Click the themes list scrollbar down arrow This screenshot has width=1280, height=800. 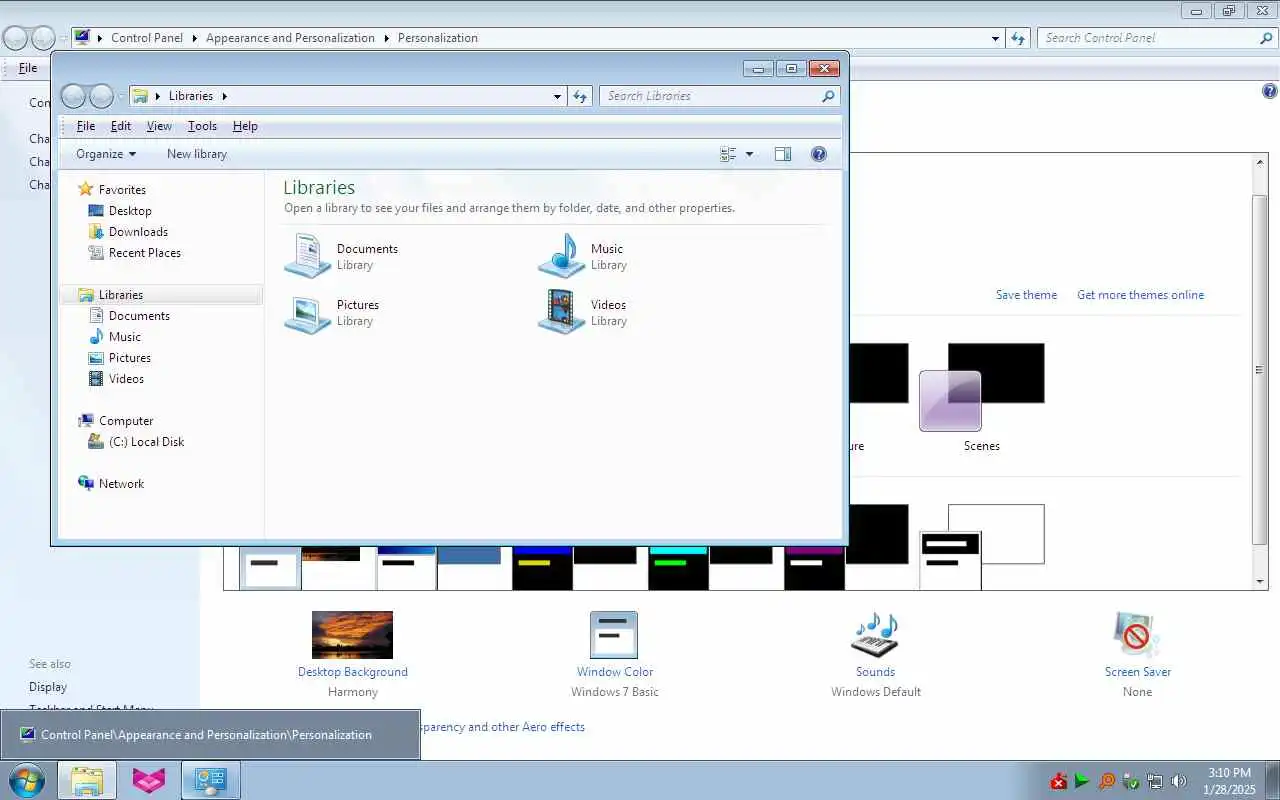(1260, 581)
